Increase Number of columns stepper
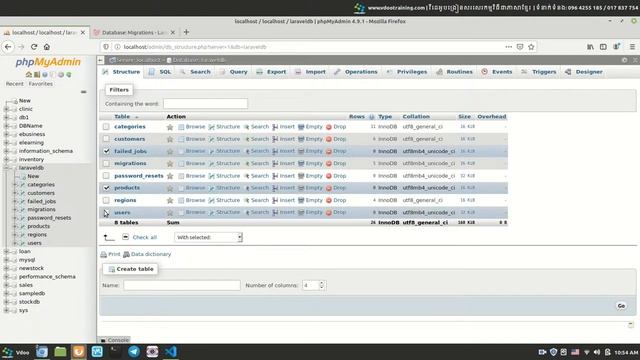 pos(322,283)
